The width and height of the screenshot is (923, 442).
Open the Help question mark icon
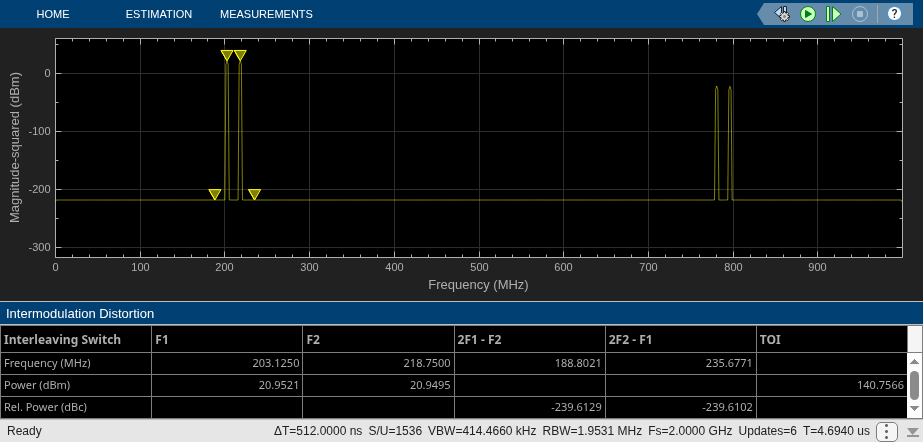point(894,14)
